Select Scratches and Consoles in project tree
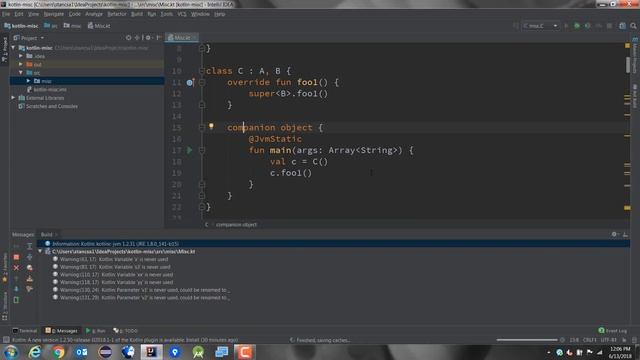The width and height of the screenshot is (640, 360). (48, 106)
